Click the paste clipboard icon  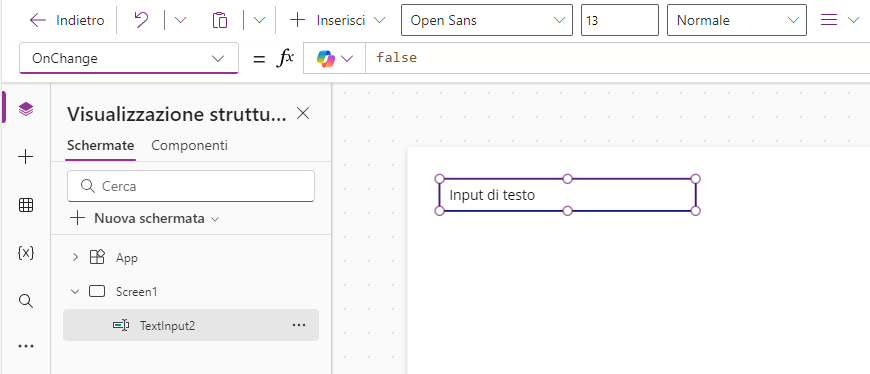point(220,21)
